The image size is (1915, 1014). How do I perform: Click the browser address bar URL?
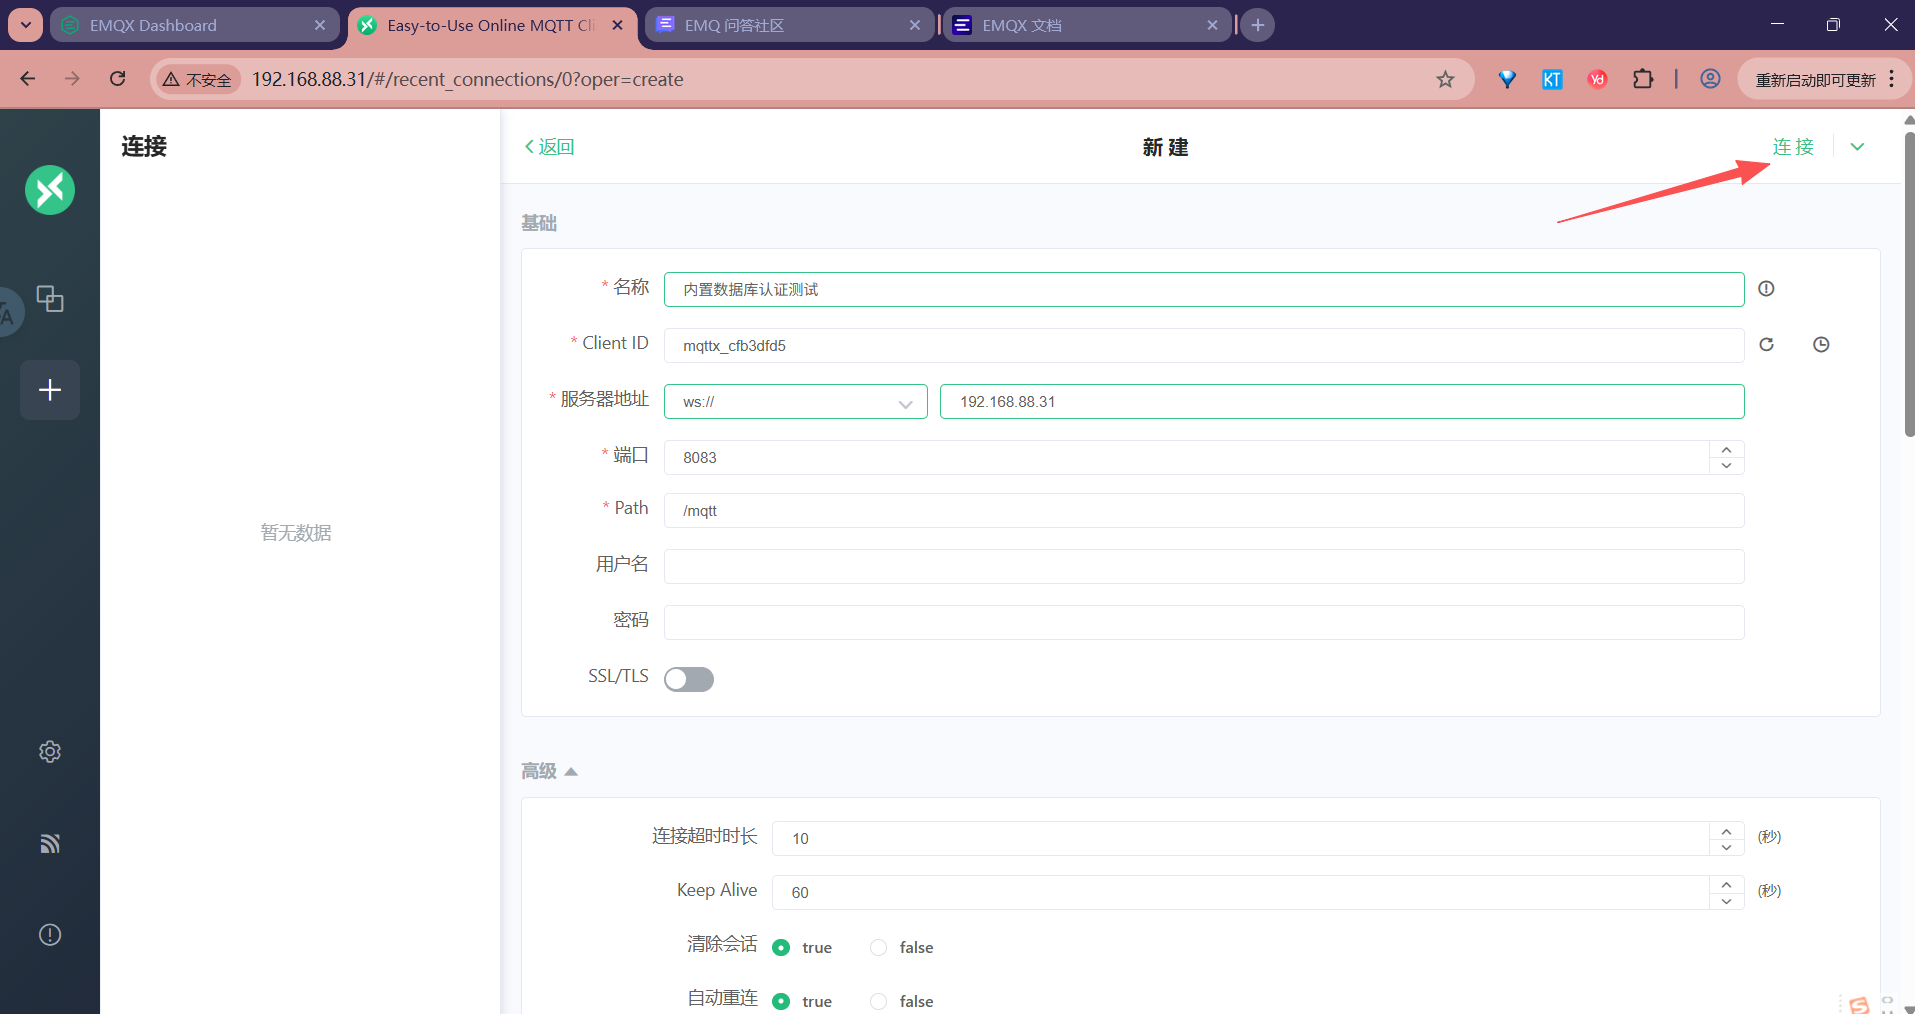coord(467,79)
